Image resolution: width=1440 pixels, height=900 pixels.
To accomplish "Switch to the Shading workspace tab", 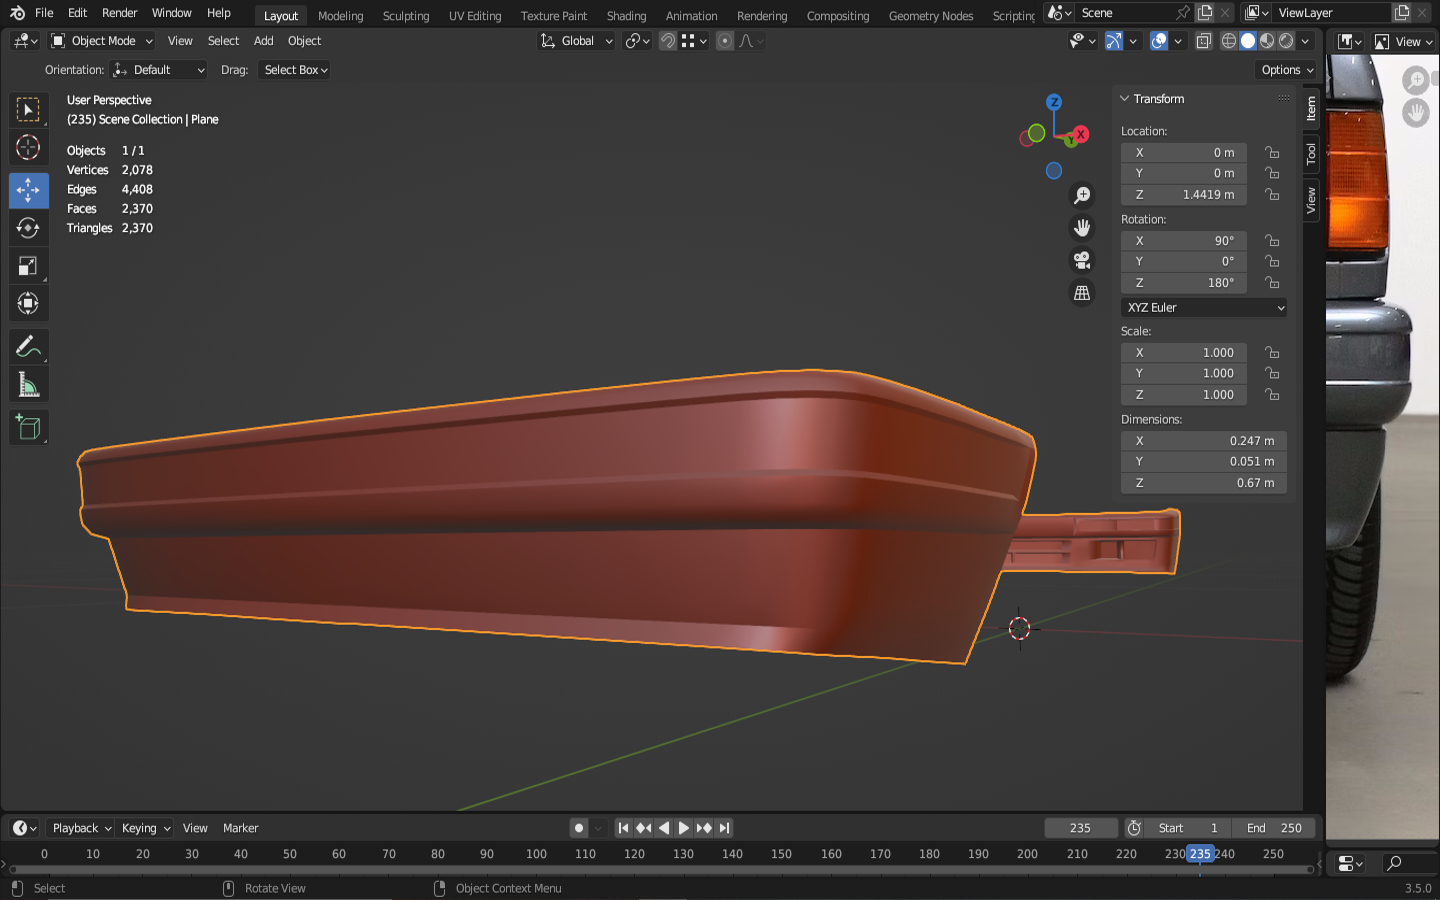I will (626, 16).
